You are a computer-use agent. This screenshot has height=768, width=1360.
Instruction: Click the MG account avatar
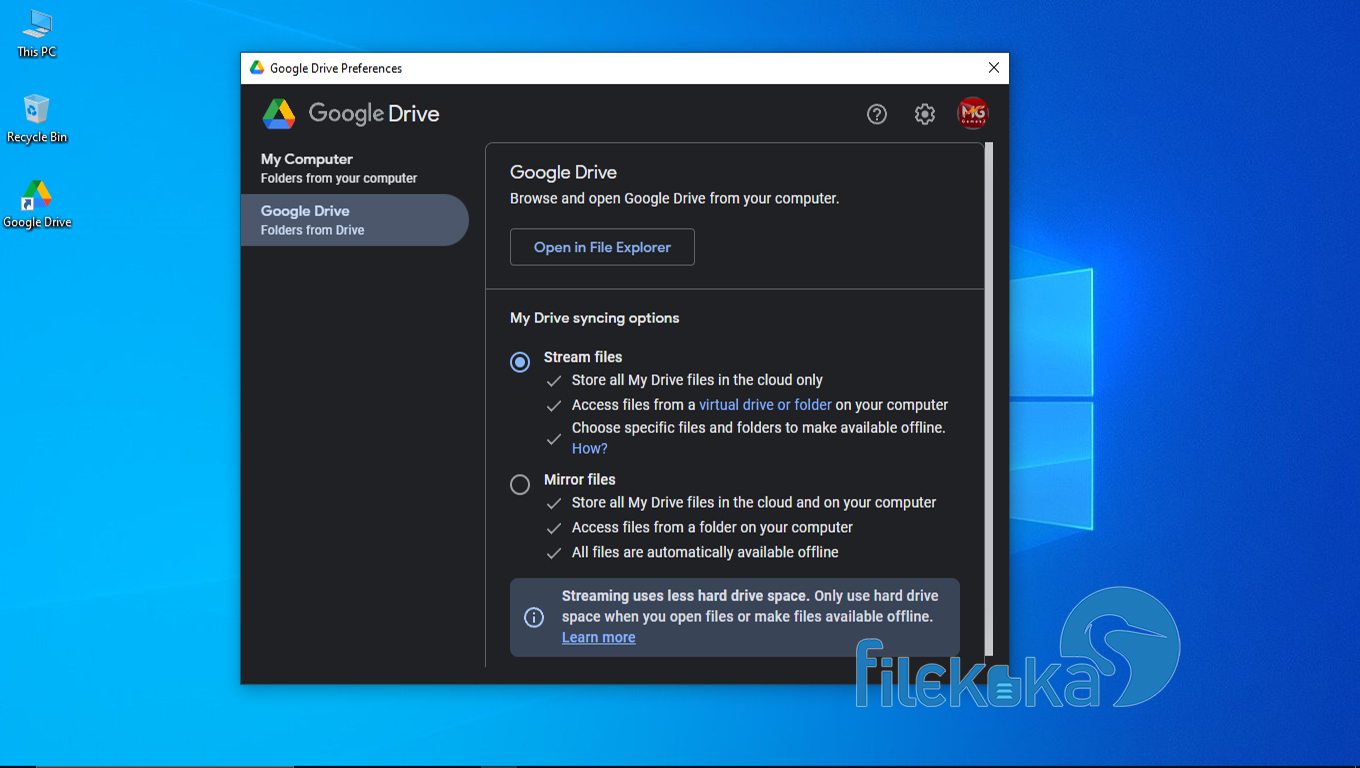(973, 114)
